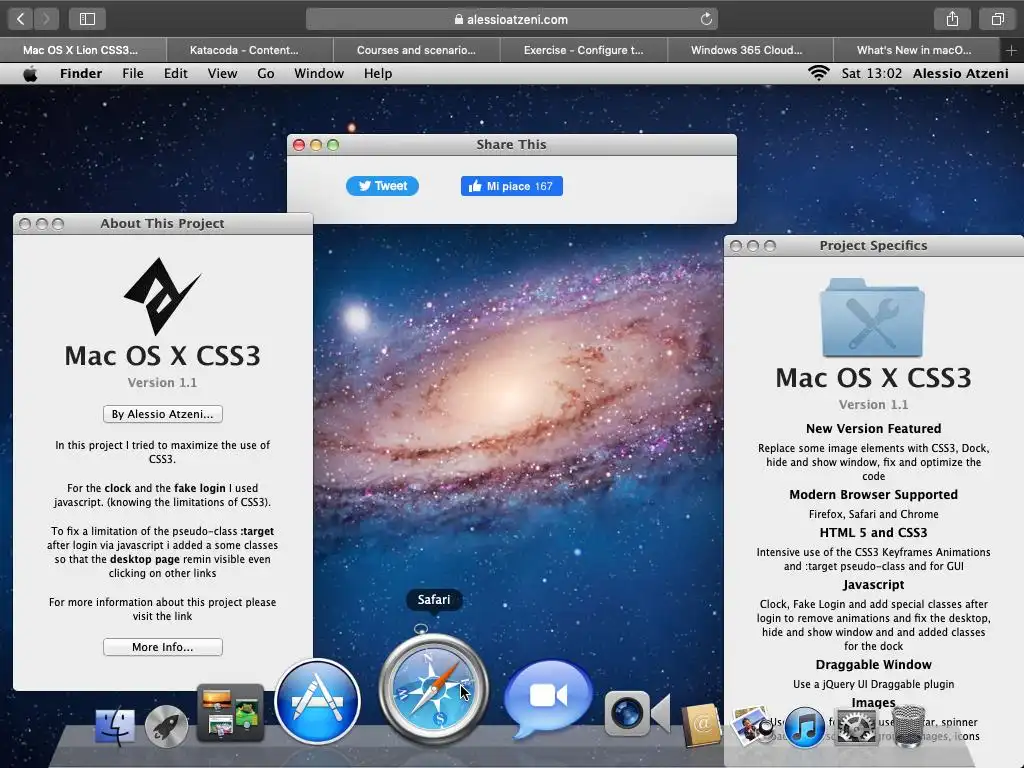Click the Tweet button
The image size is (1024, 768).
click(382, 186)
